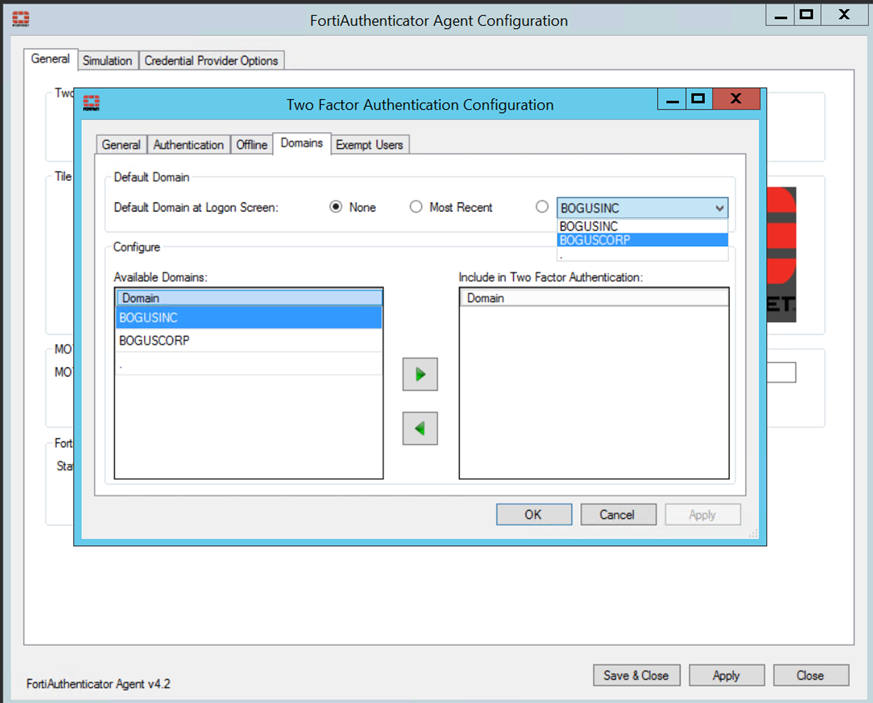Close the Two Factor Authentication dialog
This screenshot has width=873, height=703.
tap(736, 99)
